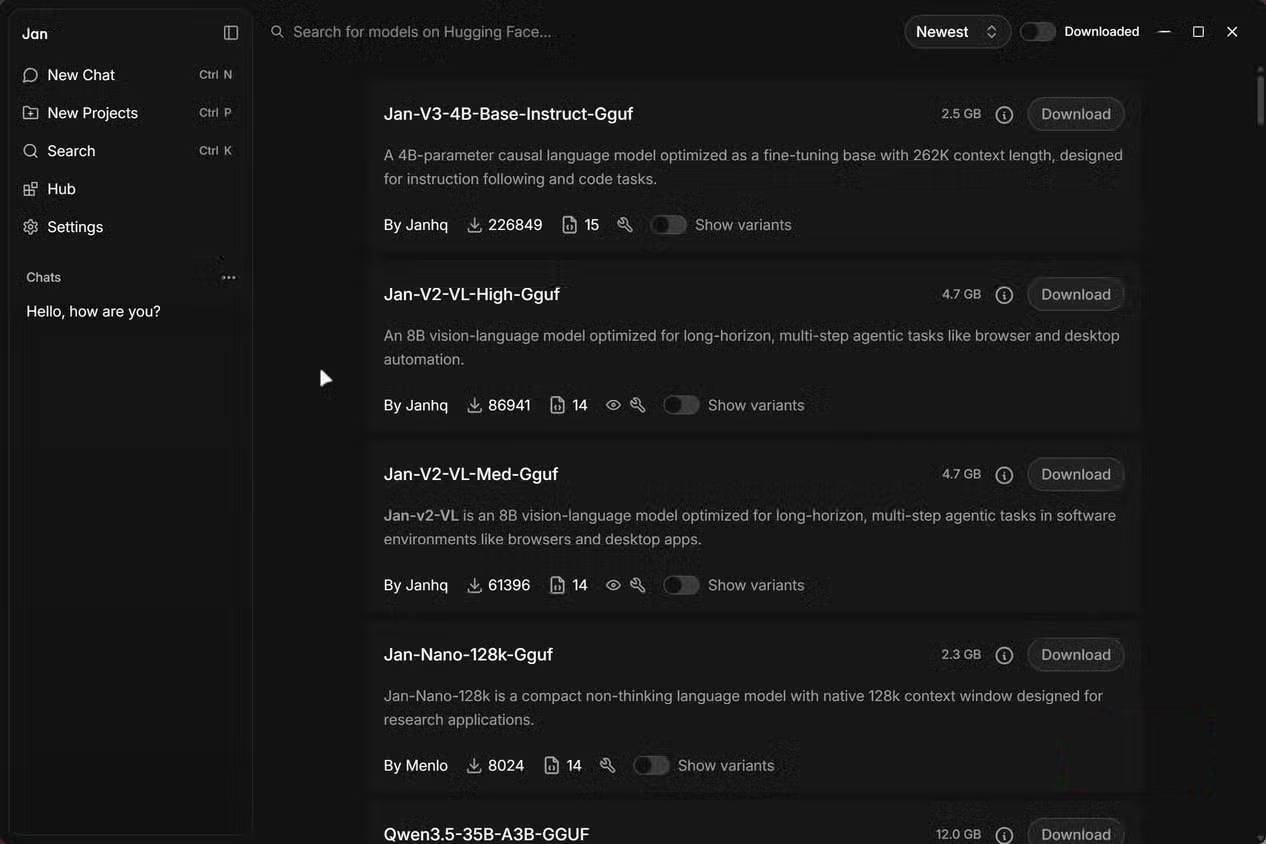This screenshot has height=844, width=1266.
Task: Enable Show variants for Jan-V2-VL-High-Gguf
Action: tap(681, 405)
